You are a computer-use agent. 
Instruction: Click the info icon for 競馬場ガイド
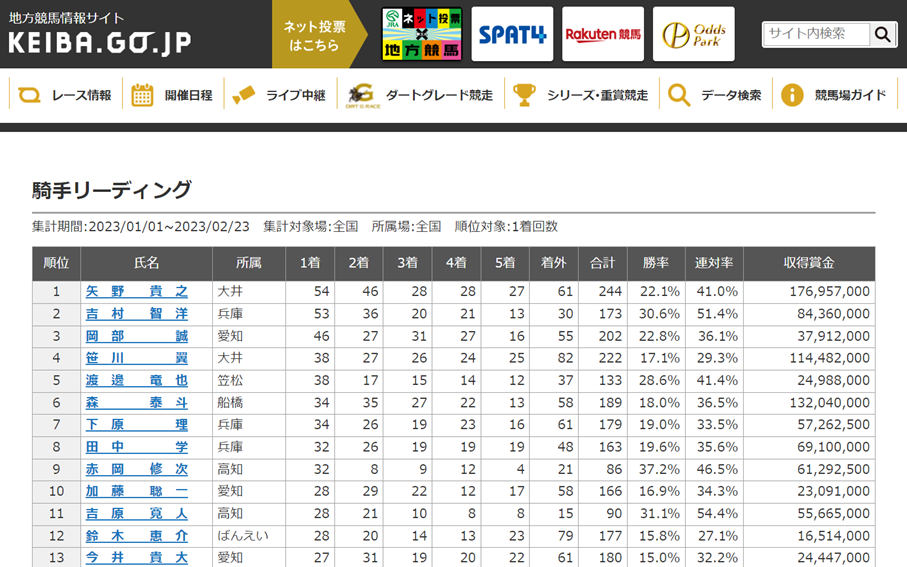click(x=792, y=95)
